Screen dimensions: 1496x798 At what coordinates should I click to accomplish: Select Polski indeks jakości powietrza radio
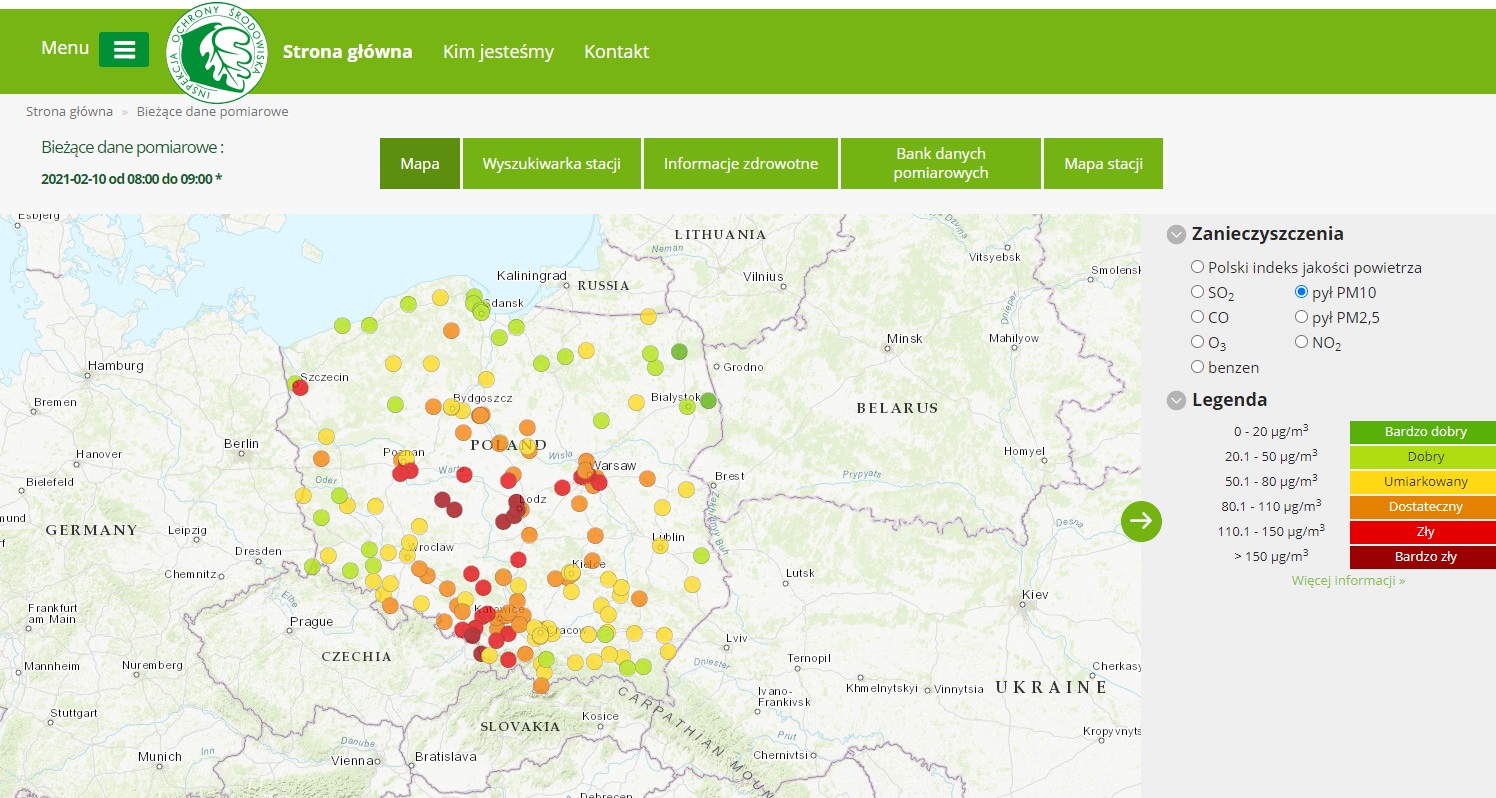click(1197, 267)
